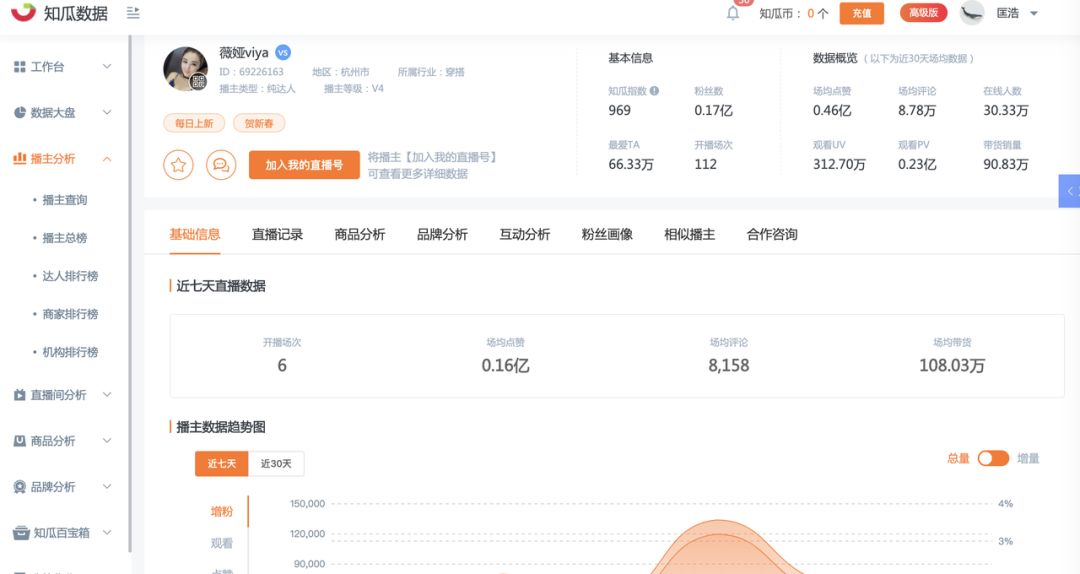Toggle the 总量/增量 switch
Viewport: 1080px width, 574px height.
click(993, 458)
